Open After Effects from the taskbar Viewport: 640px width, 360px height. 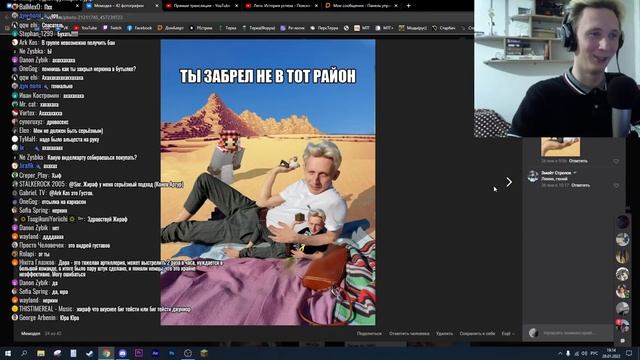coord(155,353)
